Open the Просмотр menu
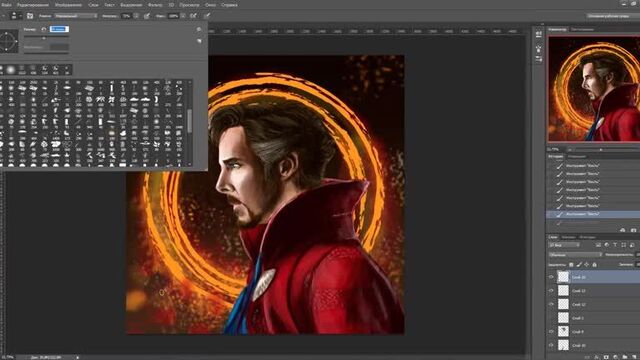 tap(189, 5)
